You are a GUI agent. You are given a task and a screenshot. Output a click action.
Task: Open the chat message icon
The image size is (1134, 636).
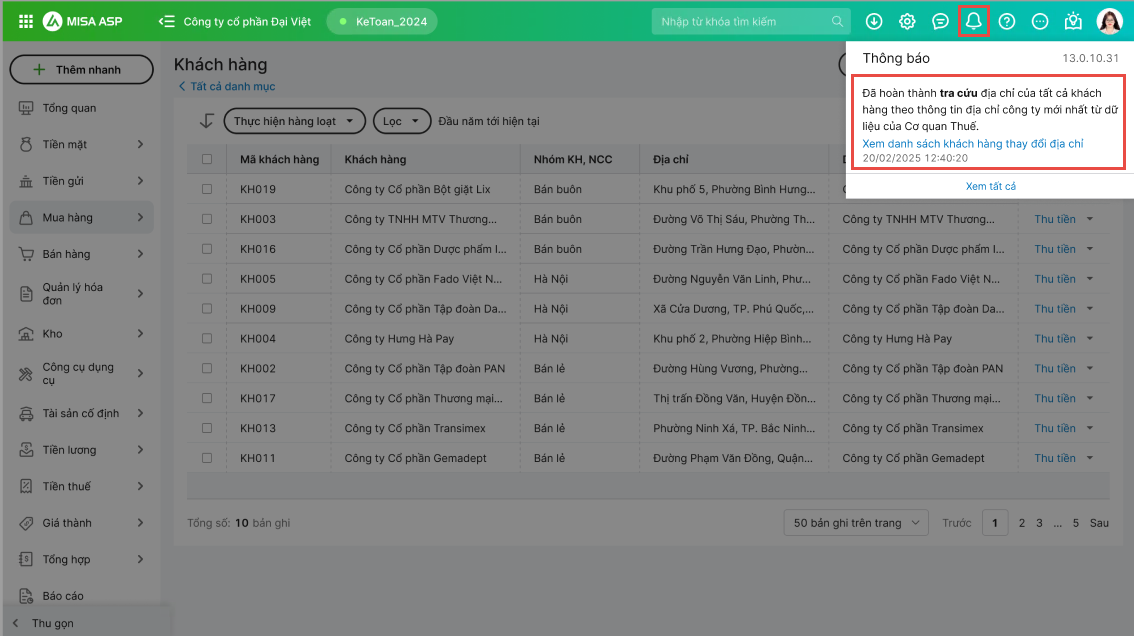pos(940,22)
